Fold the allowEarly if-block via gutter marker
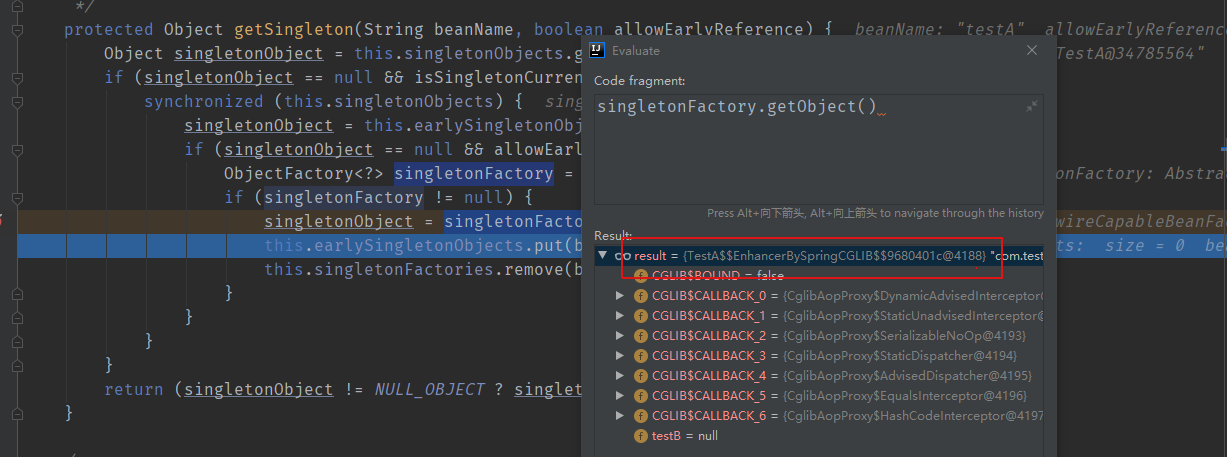This screenshot has height=457, width=1227. tap(19, 151)
